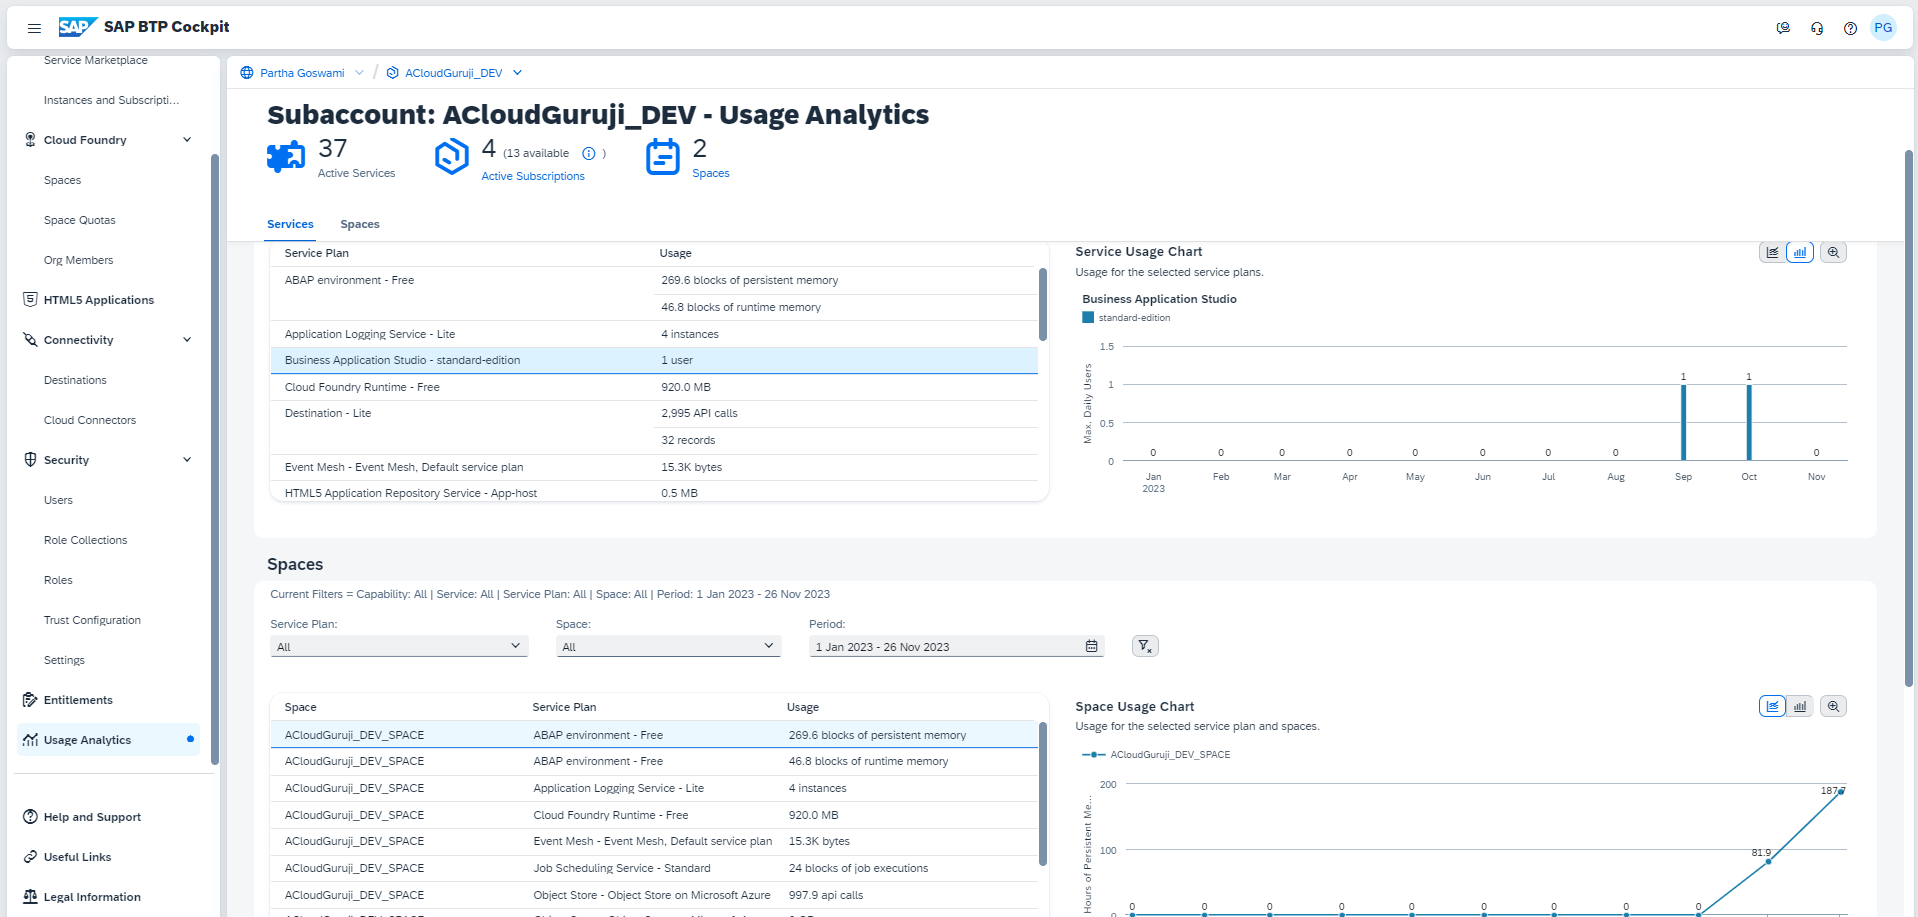Screen dimensions: 1918x917
Task: Clear filters with the filter reset icon
Action: coord(1145,646)
